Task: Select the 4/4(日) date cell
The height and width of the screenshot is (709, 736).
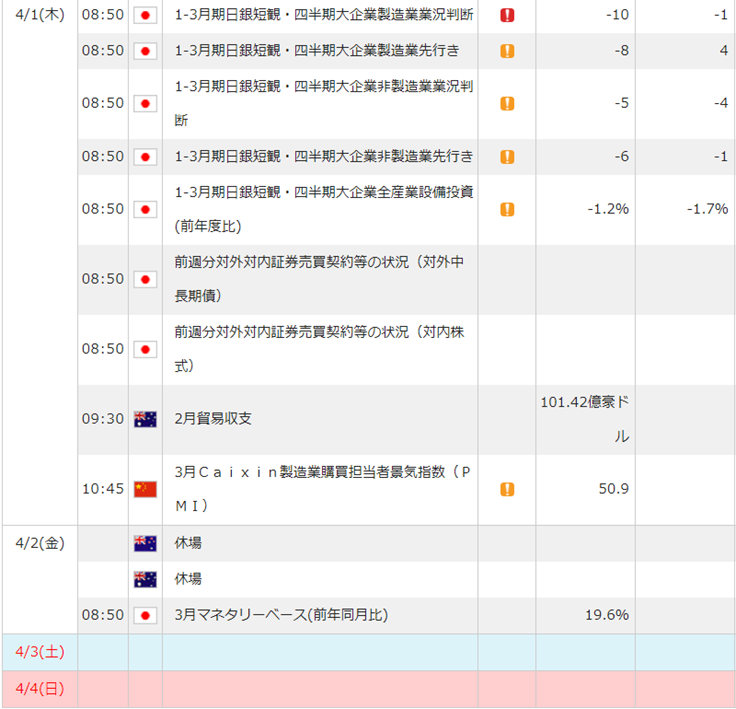Action: point(40,689)
